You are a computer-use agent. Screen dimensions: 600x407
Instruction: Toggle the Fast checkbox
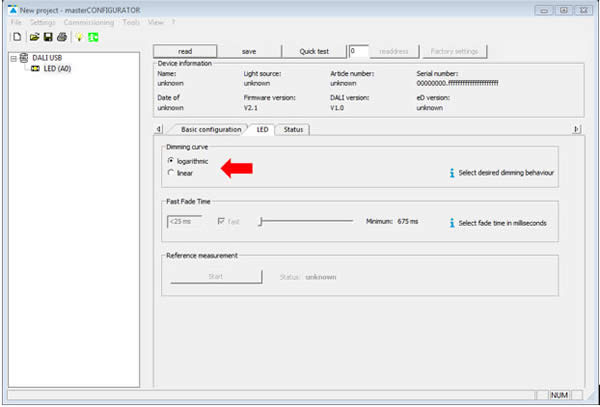[x=221, y=221]
